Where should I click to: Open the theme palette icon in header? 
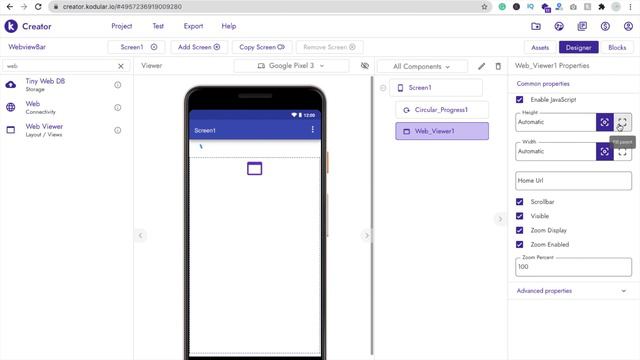(x=559, y=26)
